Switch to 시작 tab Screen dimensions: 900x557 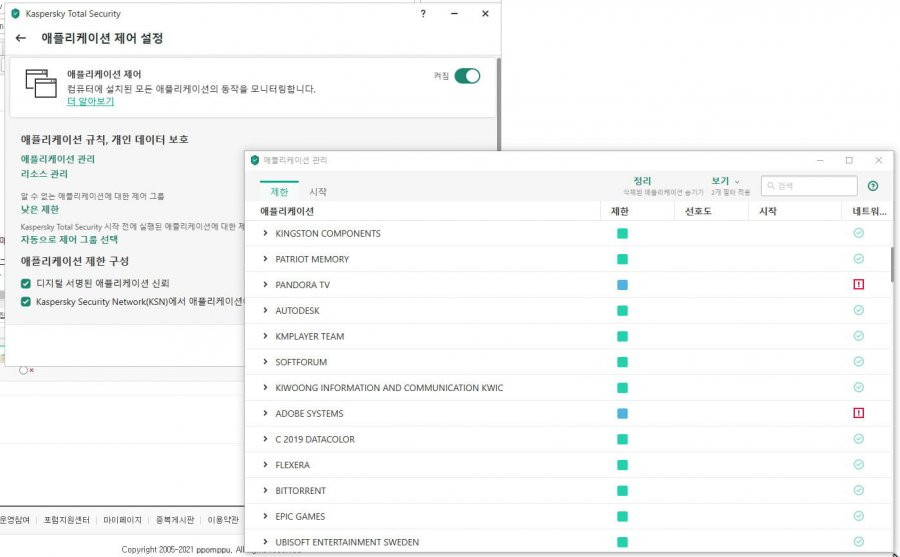(x=318, y=191)
